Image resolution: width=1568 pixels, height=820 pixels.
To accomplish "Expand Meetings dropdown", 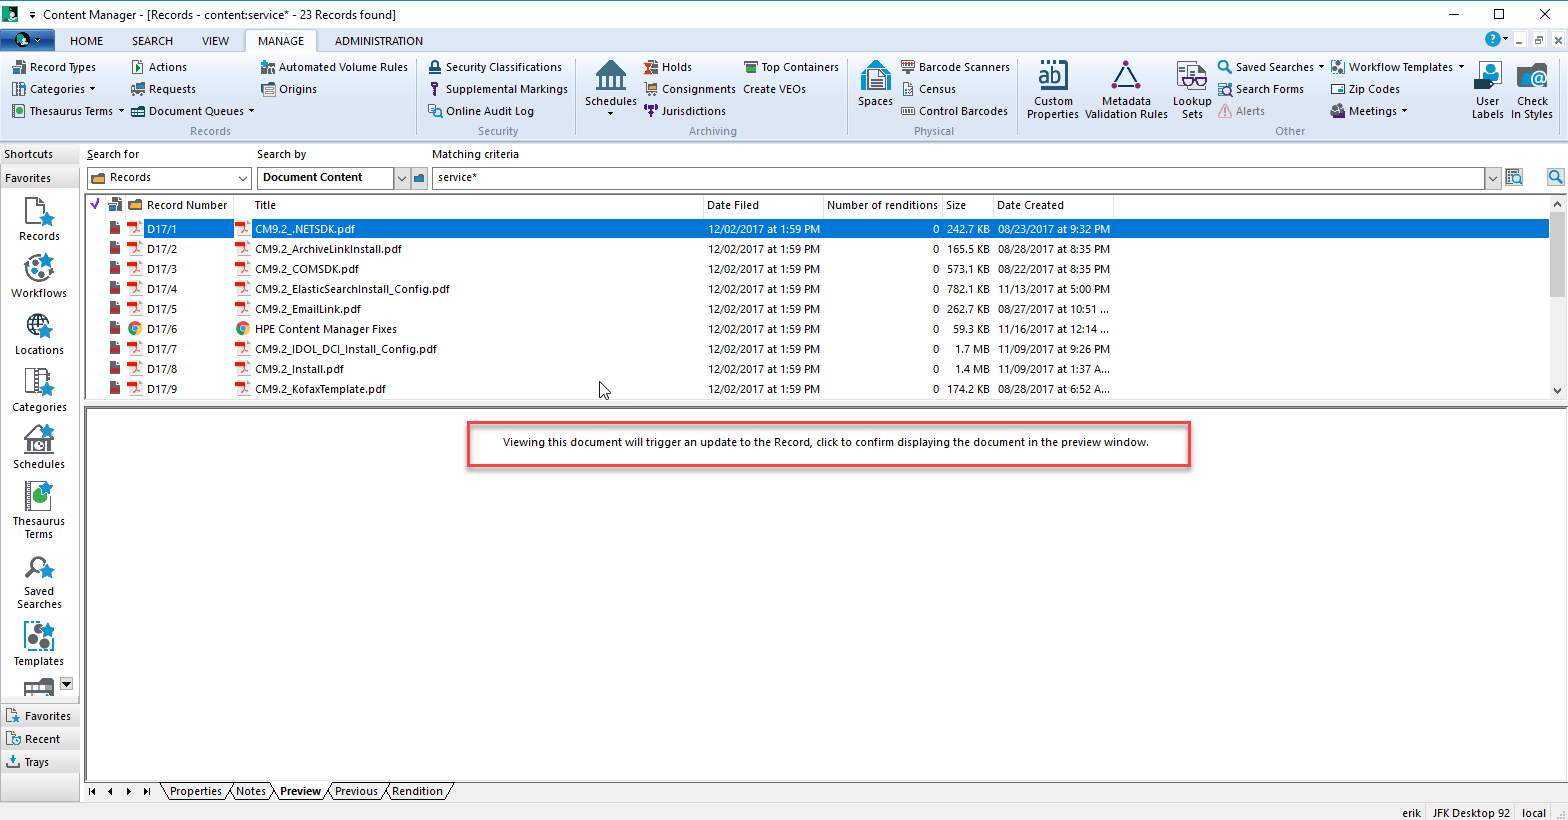I will 1404,111.
